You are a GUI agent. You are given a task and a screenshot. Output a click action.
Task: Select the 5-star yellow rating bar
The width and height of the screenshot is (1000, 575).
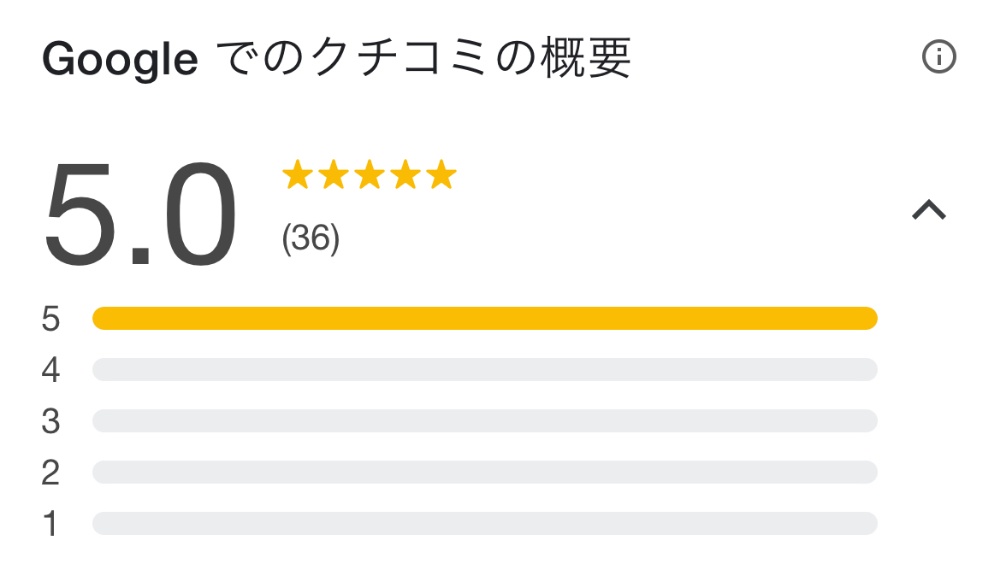tap(485, 318)
